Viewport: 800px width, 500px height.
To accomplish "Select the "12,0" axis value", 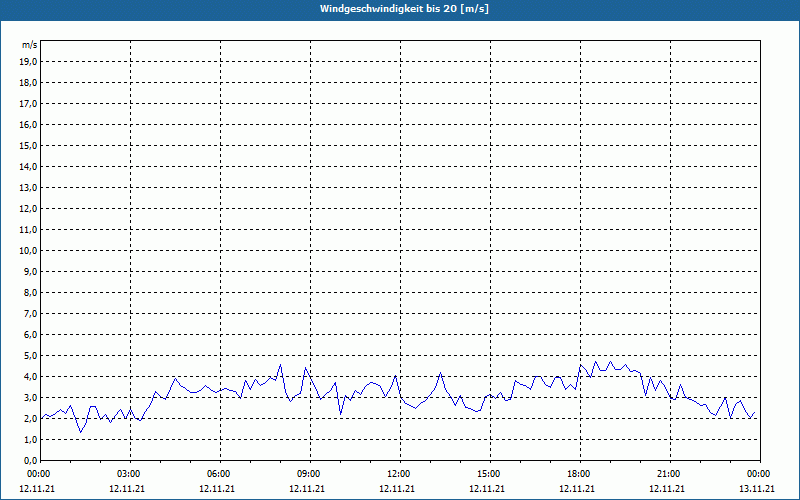I will click(29, 209).
